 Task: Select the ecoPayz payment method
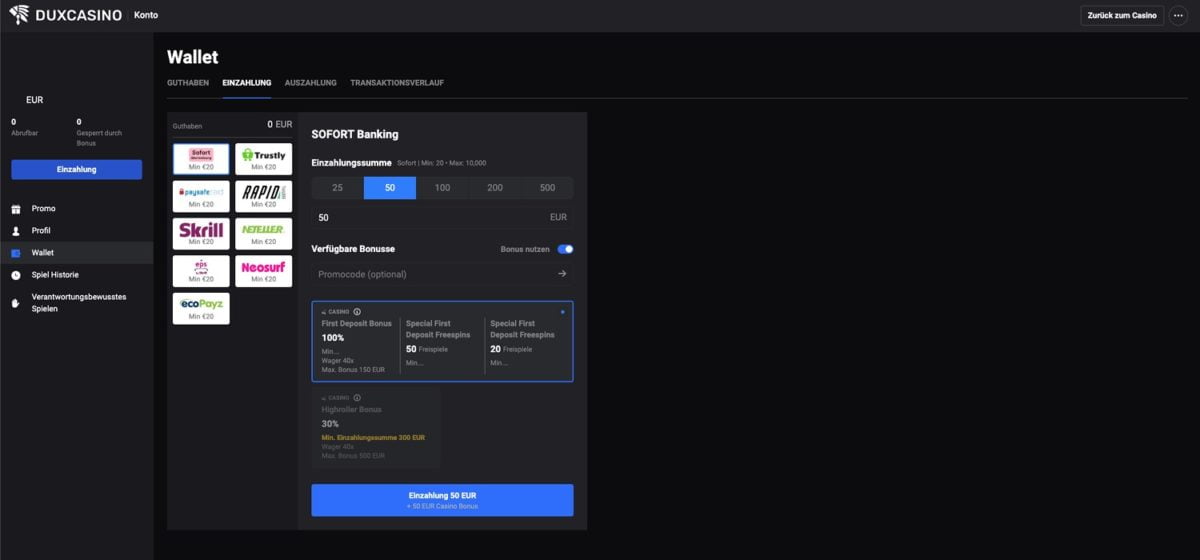201,308
